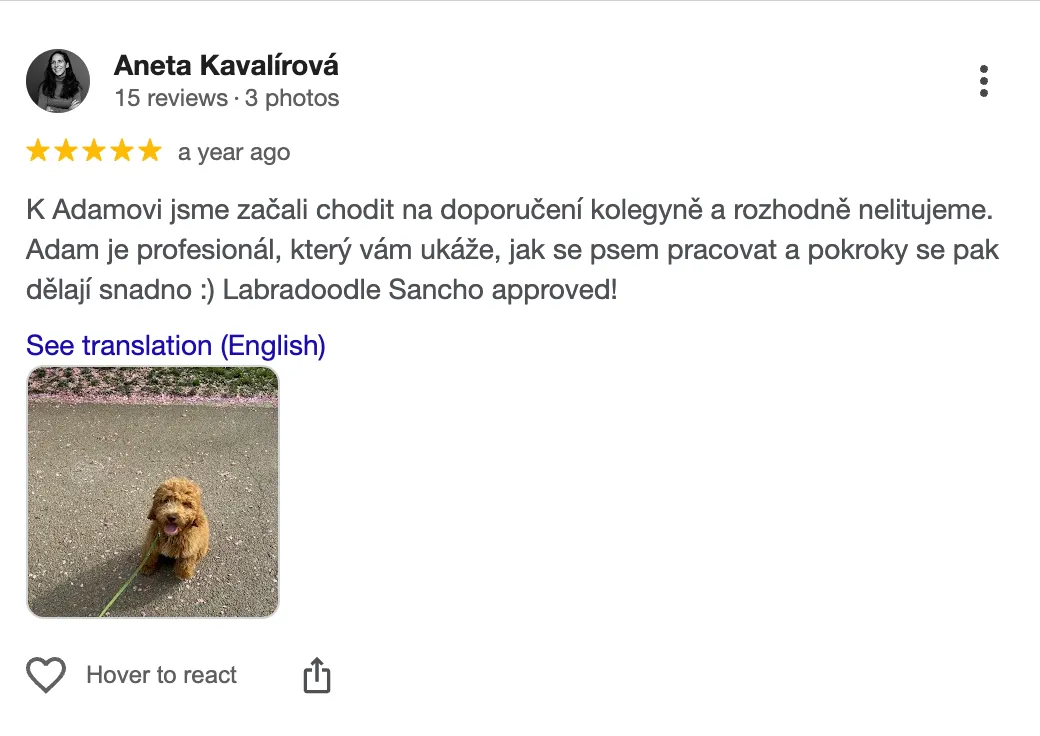Click the second yellow rating star
1040x736 pixels.
coord(66,151)
